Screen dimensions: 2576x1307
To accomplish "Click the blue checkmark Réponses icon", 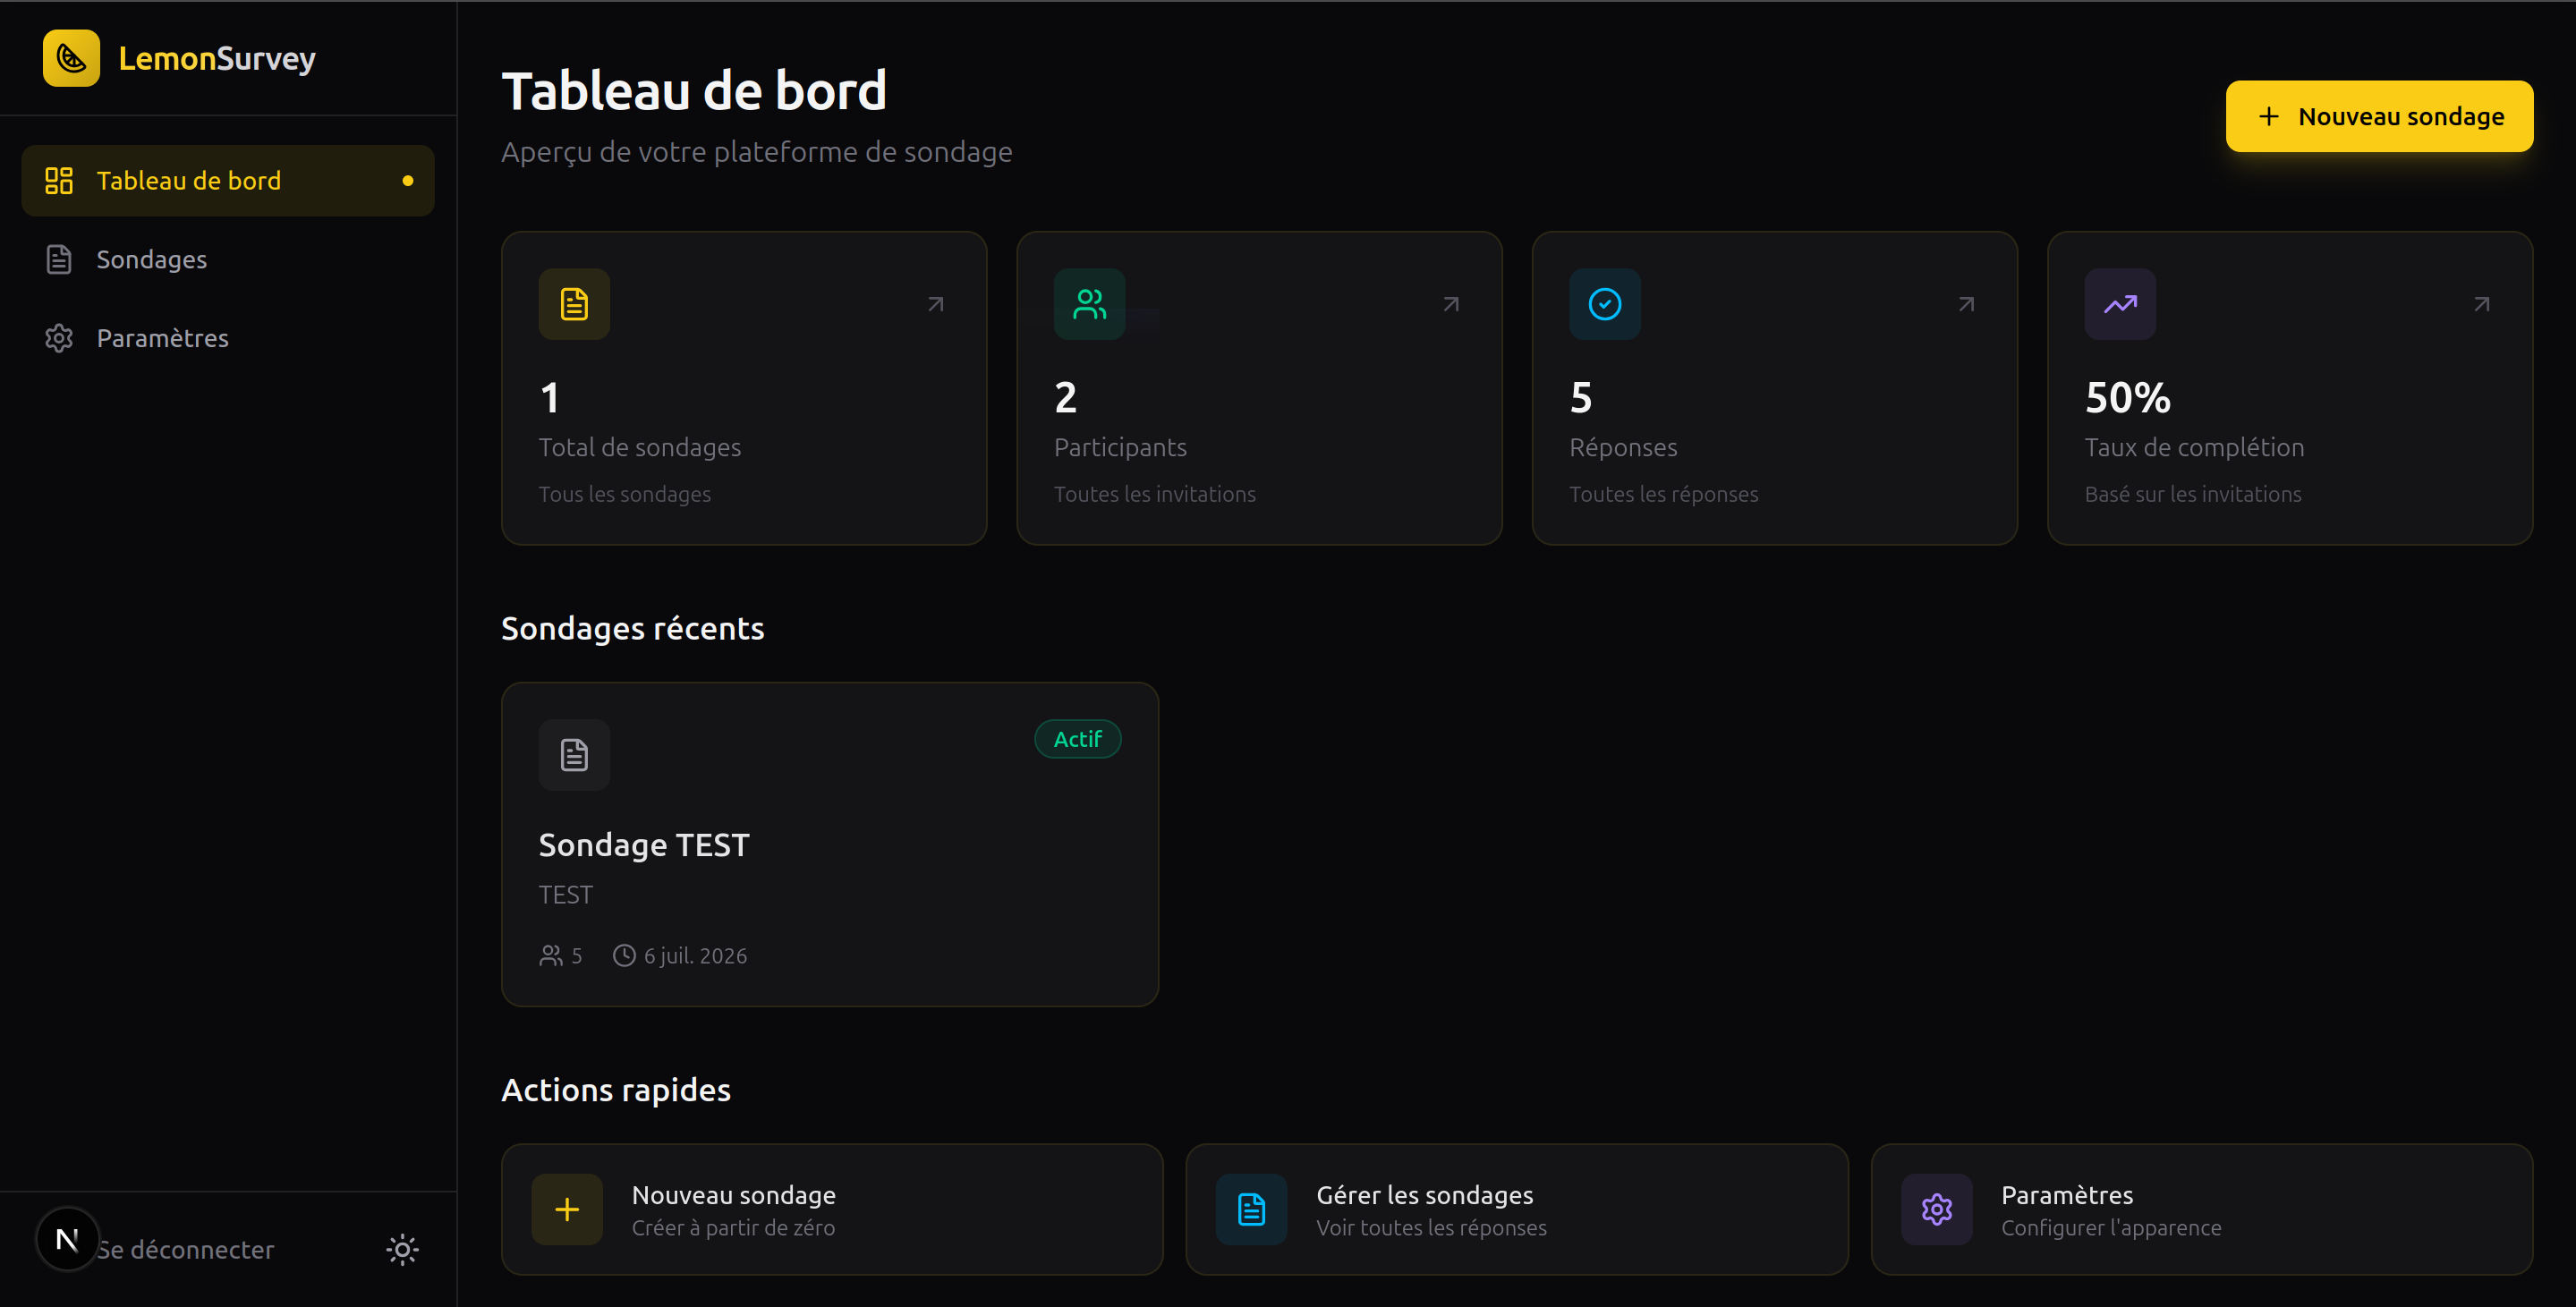I will click(x=1604, y=304).
